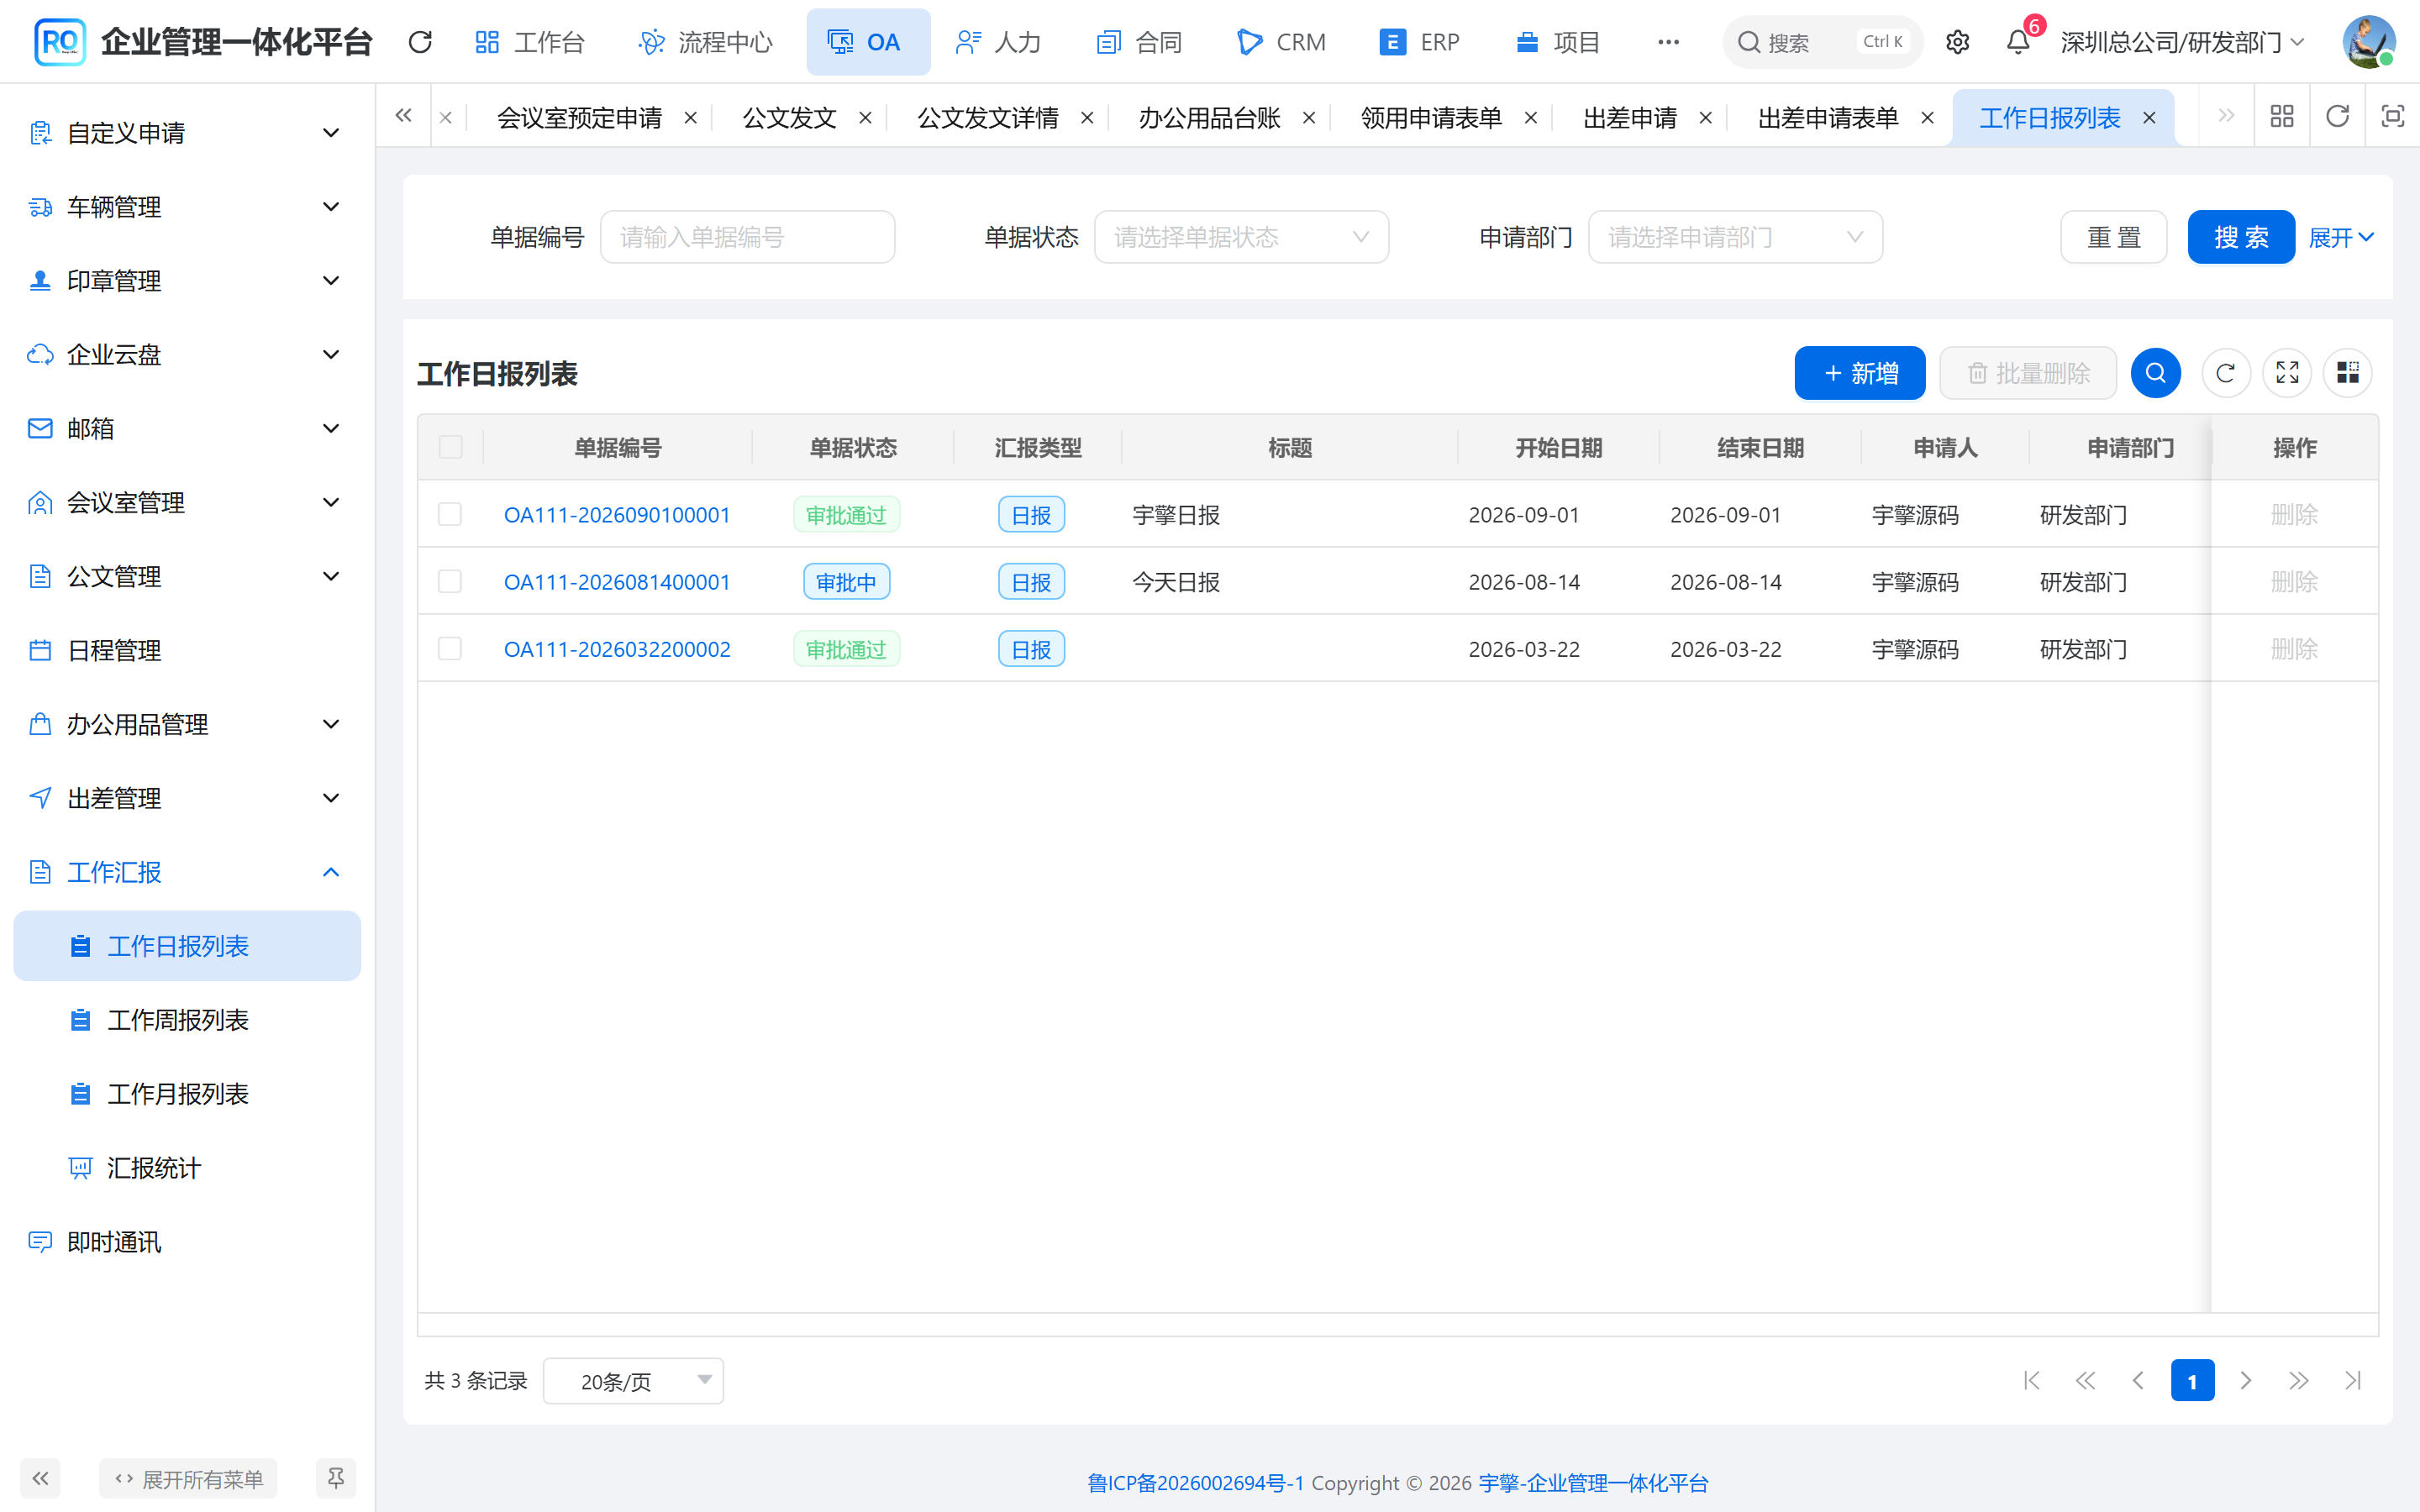
Task: Open 鲁ICP备2026002694号-1 footer link
Action: (1196, 1483)
